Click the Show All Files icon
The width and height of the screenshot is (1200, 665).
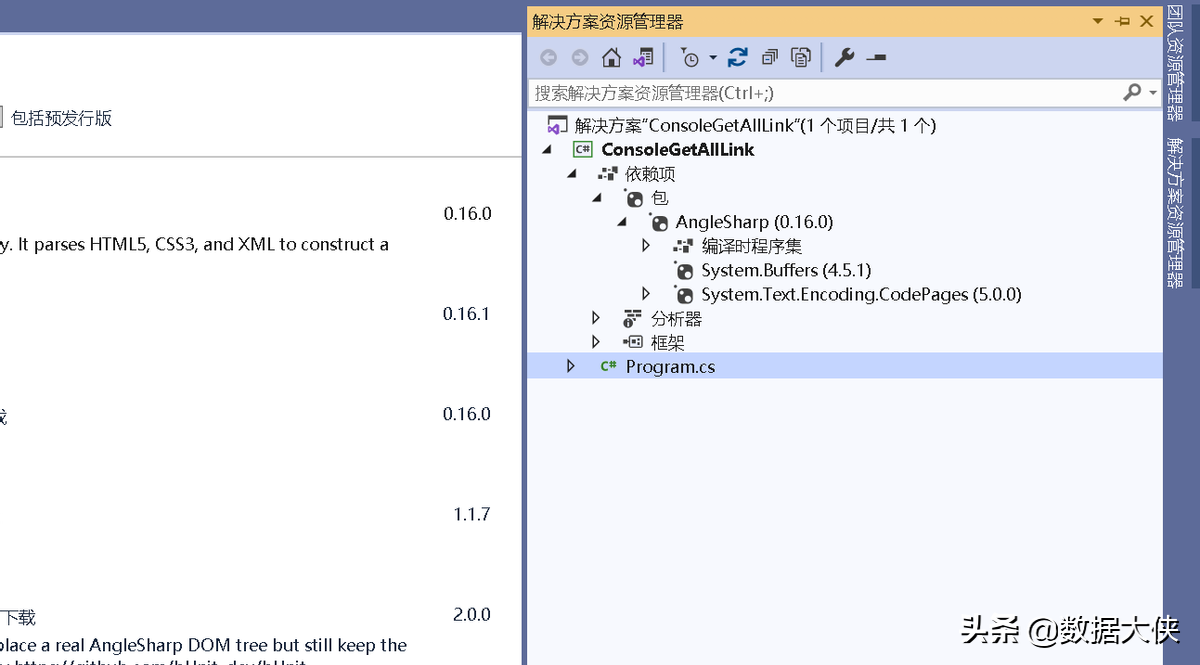click(x=801, y=58)
